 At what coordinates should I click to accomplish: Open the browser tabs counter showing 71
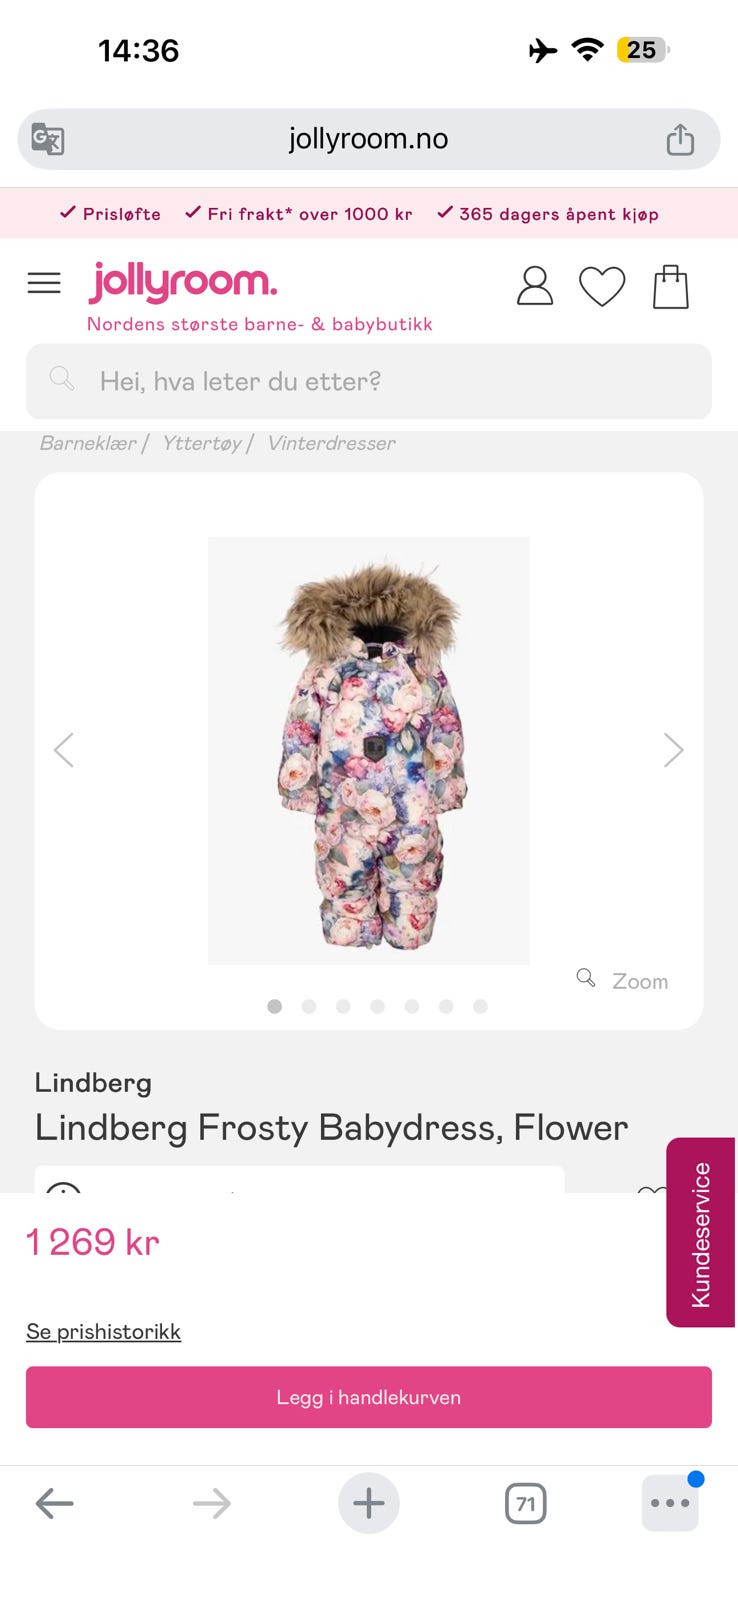[x=526, y=1503]
